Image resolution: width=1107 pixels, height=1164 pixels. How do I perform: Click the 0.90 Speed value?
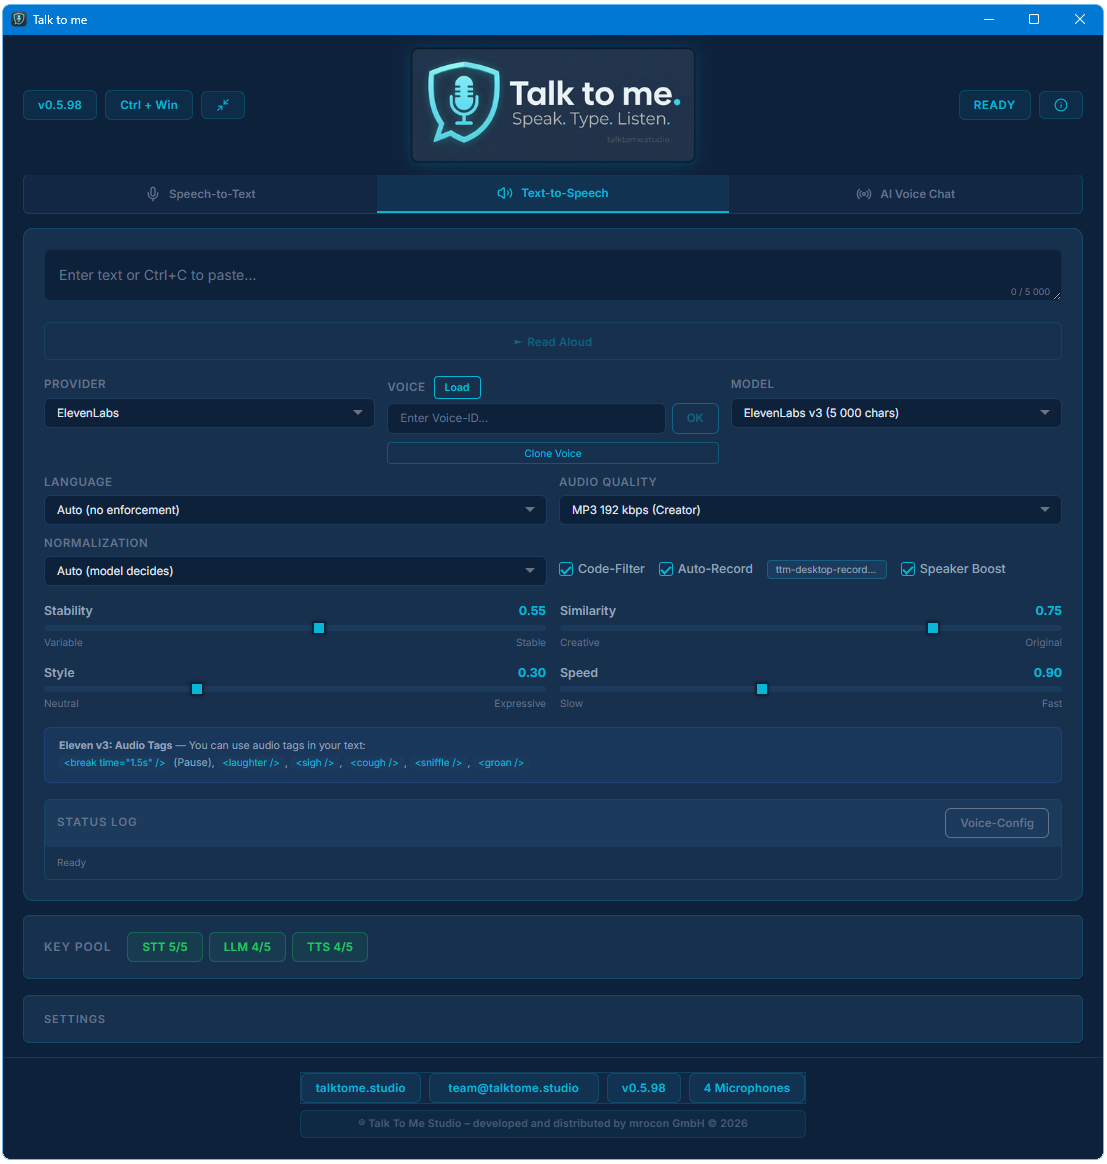pos(1048,673)
